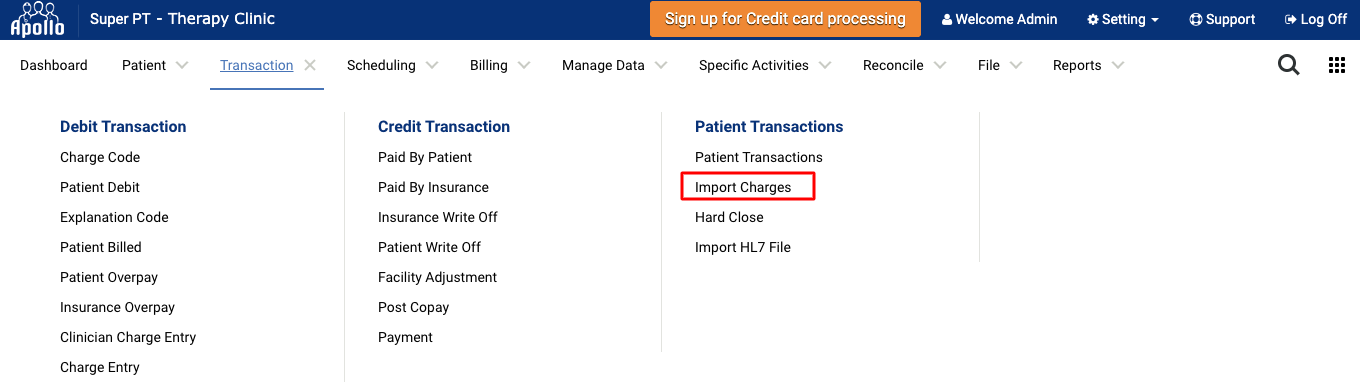This screenshot has height=392, width=1360.
Task: Open the apps grid icon
Action: point(1337,65)
